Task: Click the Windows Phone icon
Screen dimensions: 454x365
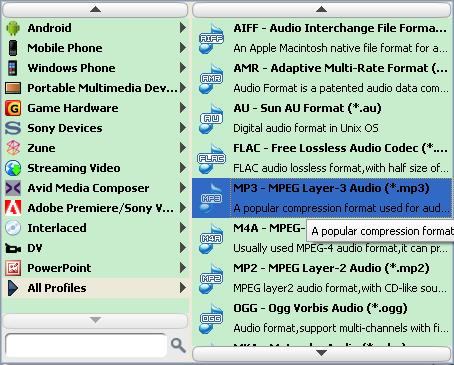Action: point(13,68)
